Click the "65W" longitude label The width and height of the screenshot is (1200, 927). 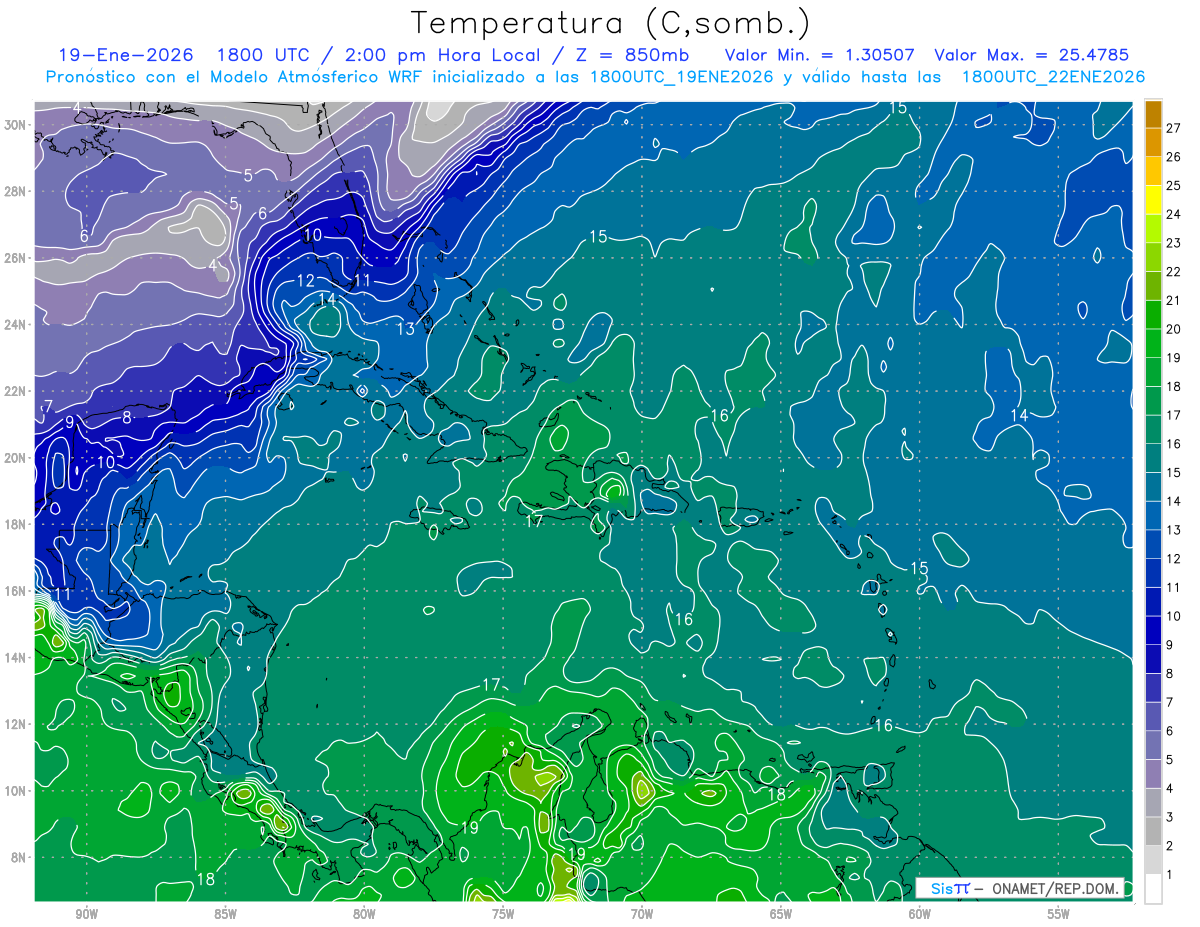pos(781,914)
